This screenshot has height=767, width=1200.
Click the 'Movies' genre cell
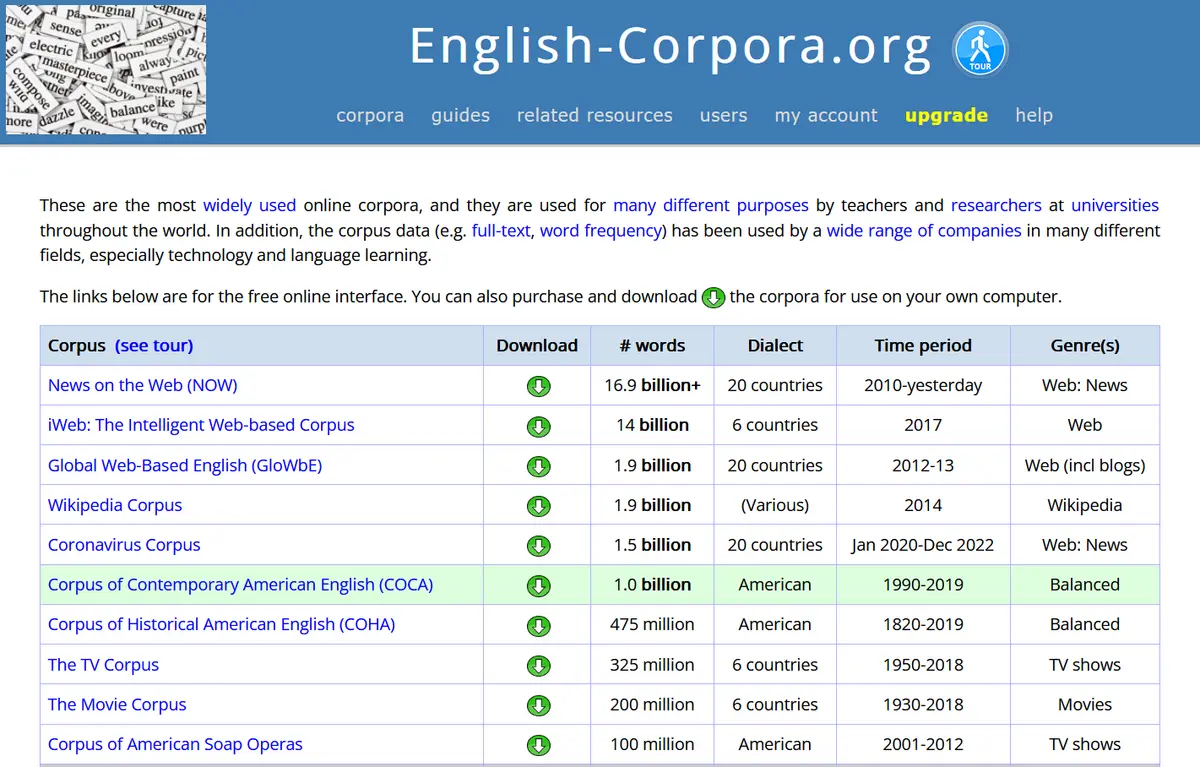(1085, 705)
